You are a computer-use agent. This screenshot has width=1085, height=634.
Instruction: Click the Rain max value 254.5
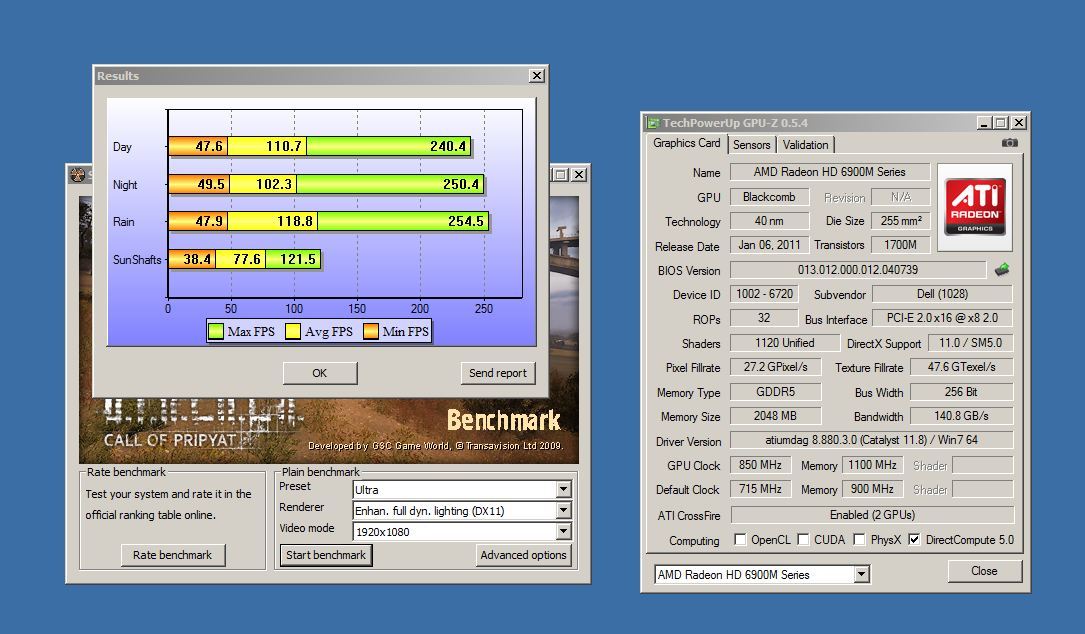pos(466,221)
